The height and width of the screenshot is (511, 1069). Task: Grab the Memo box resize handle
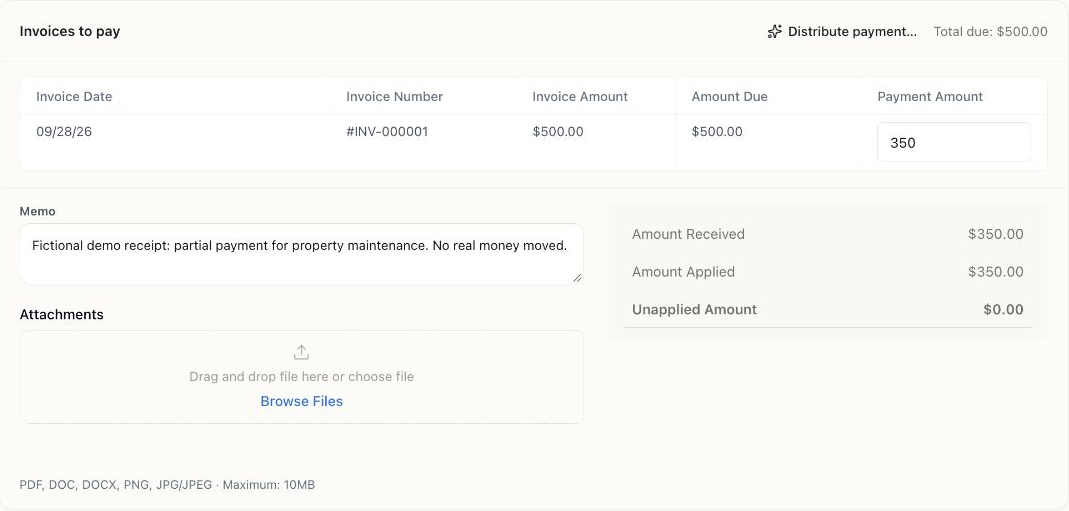click(577, 277)
